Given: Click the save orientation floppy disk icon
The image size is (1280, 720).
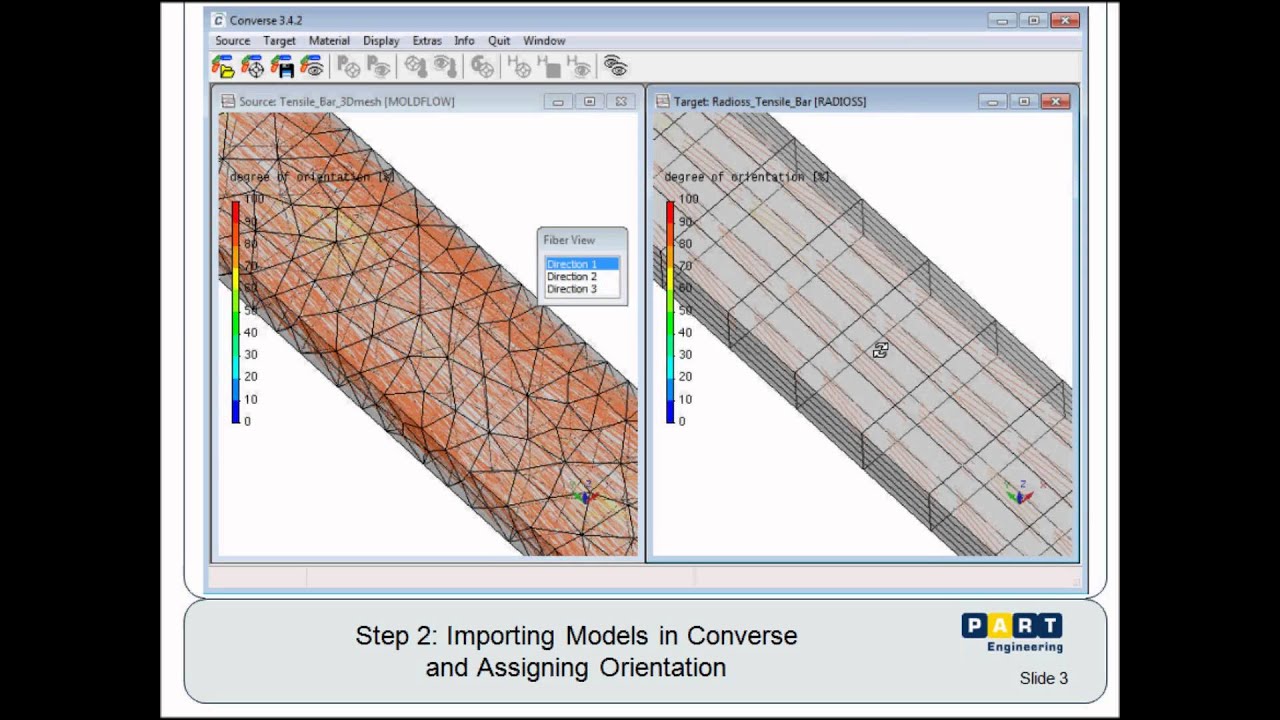Looking at the screenshot, I should 282,67.
